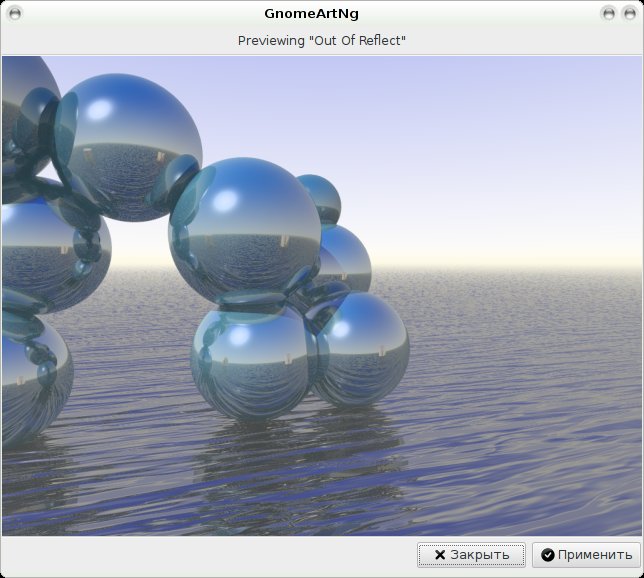Click the Закрыть button
The height and width of the screenshot is (578, 644).
click(471, 555)
